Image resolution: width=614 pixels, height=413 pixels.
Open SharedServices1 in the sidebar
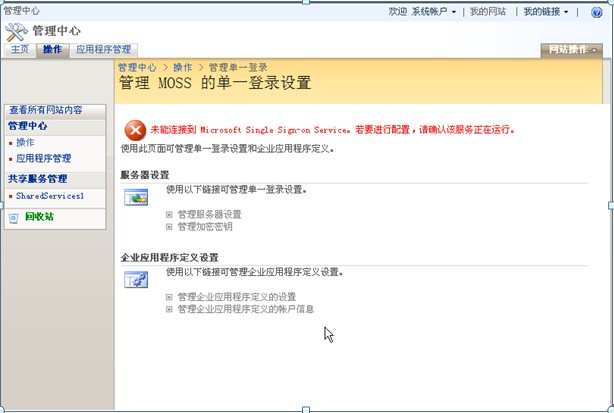pyautogui.click(x=50, y=196)
